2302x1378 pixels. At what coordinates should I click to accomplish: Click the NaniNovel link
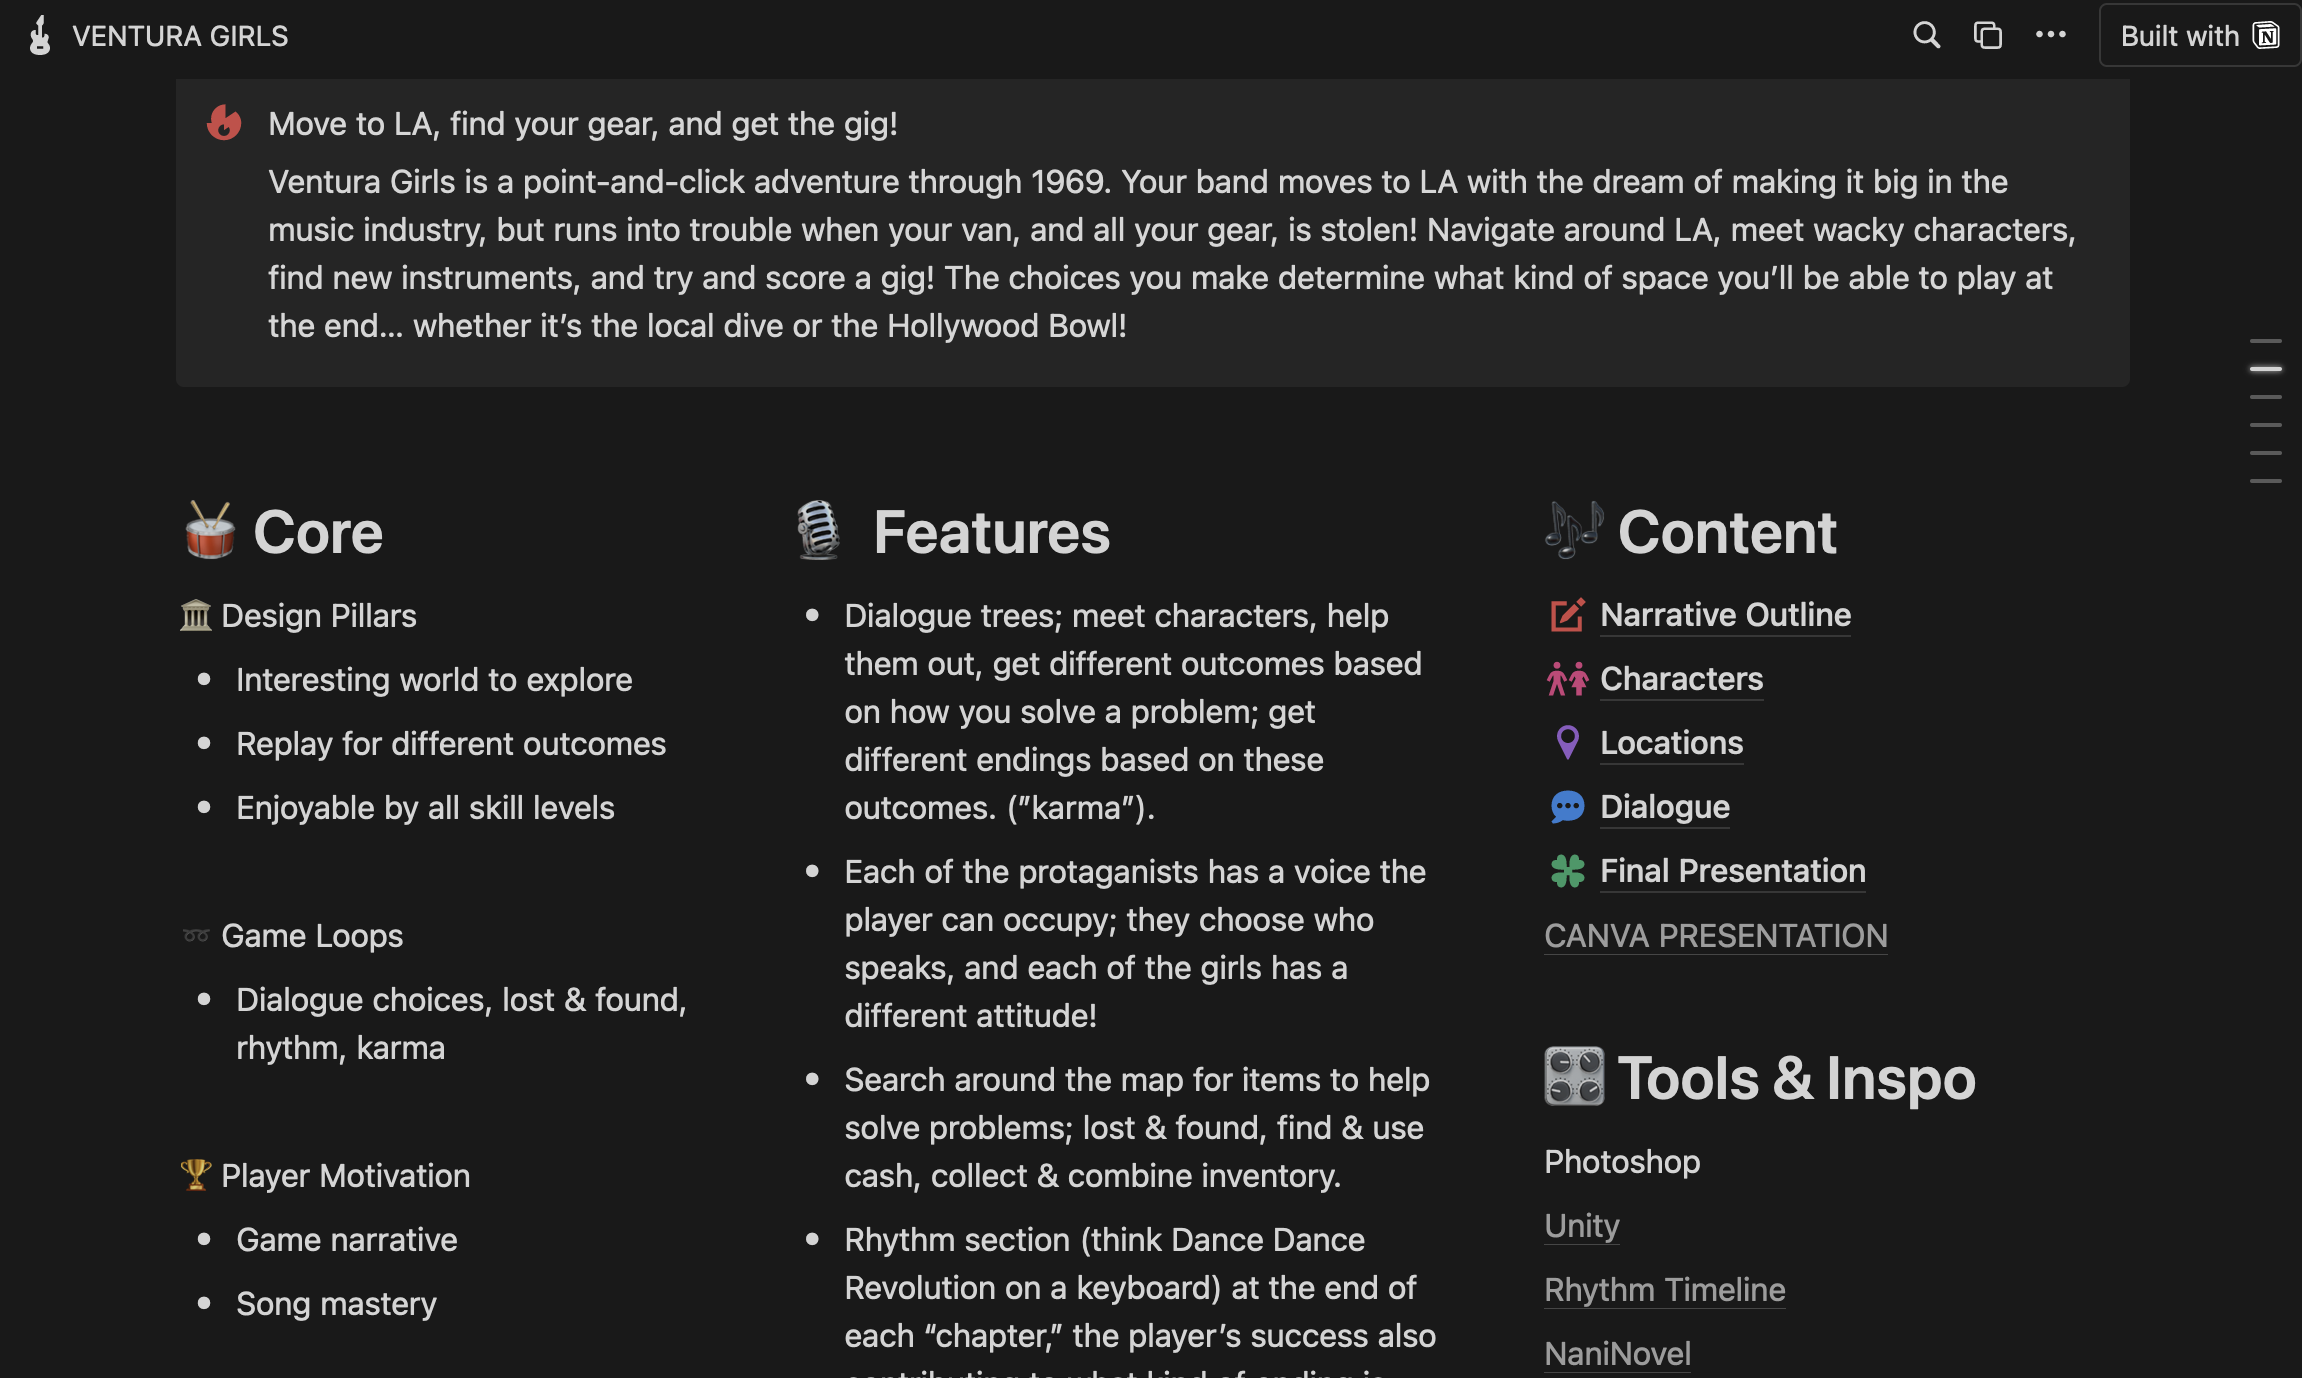[x=1617, y=1354]
